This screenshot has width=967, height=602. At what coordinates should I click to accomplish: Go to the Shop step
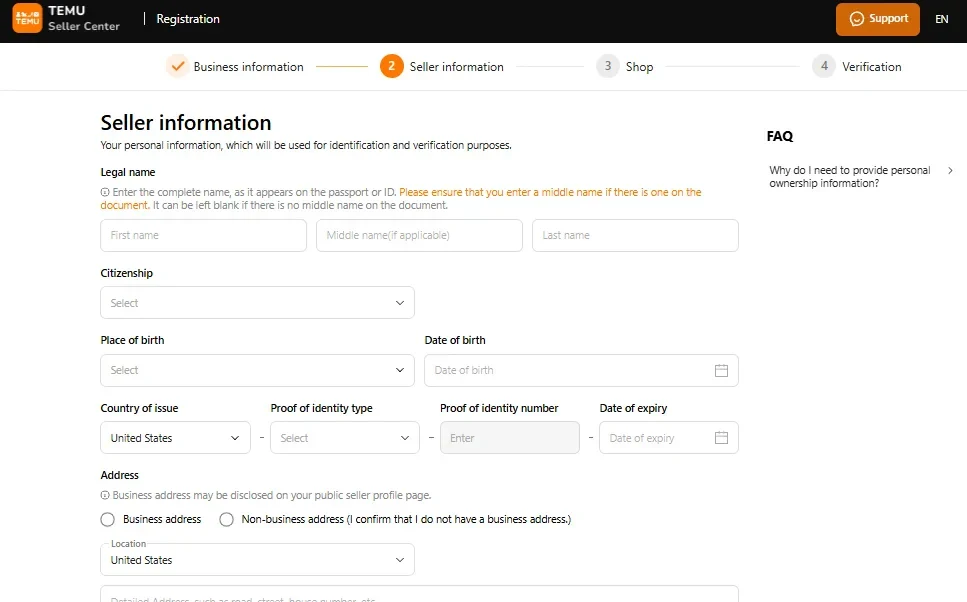coord(624,66)
